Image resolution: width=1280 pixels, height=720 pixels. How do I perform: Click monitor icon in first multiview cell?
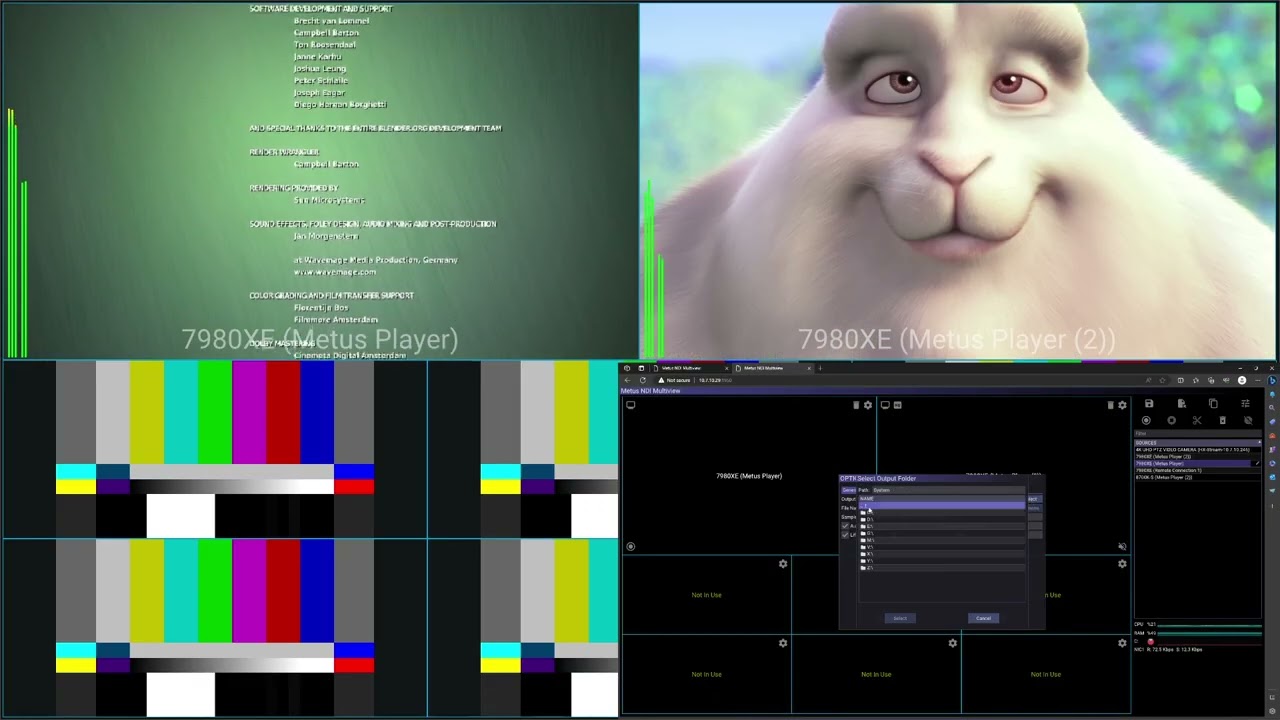tap(630, 405)
